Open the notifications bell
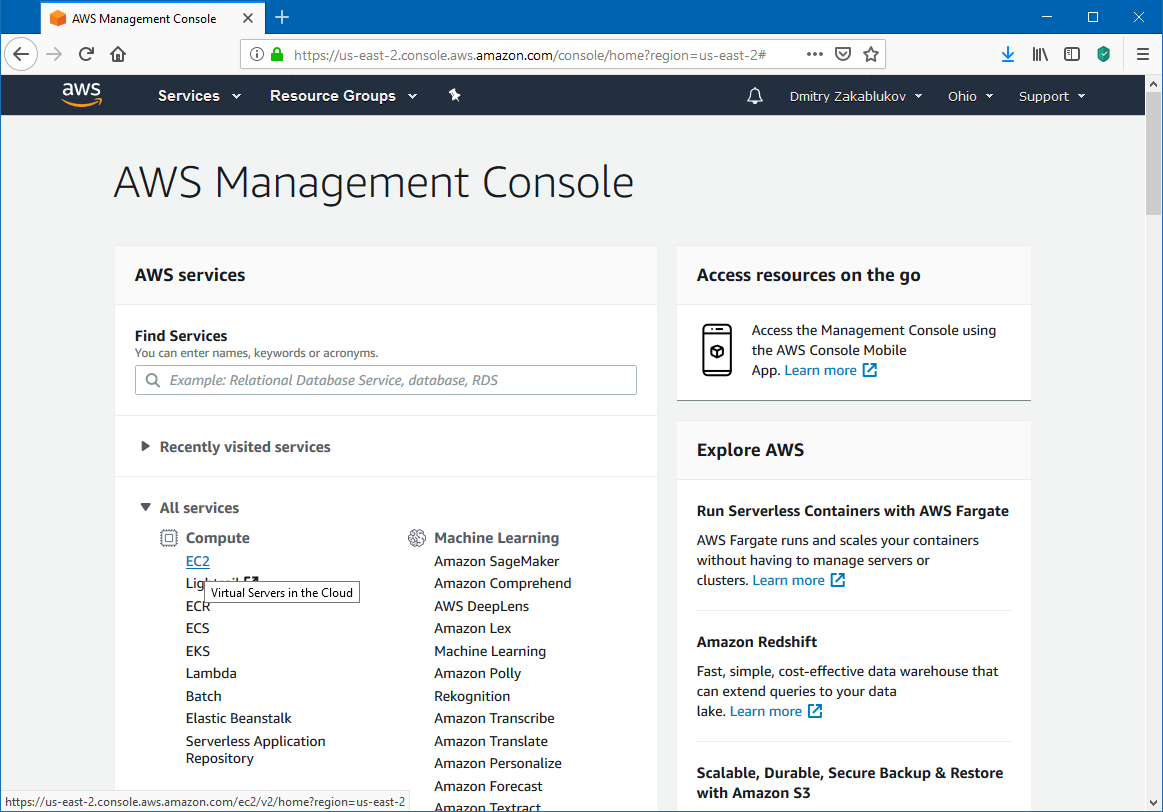The image size is (1163, 812). pos(754,96)
